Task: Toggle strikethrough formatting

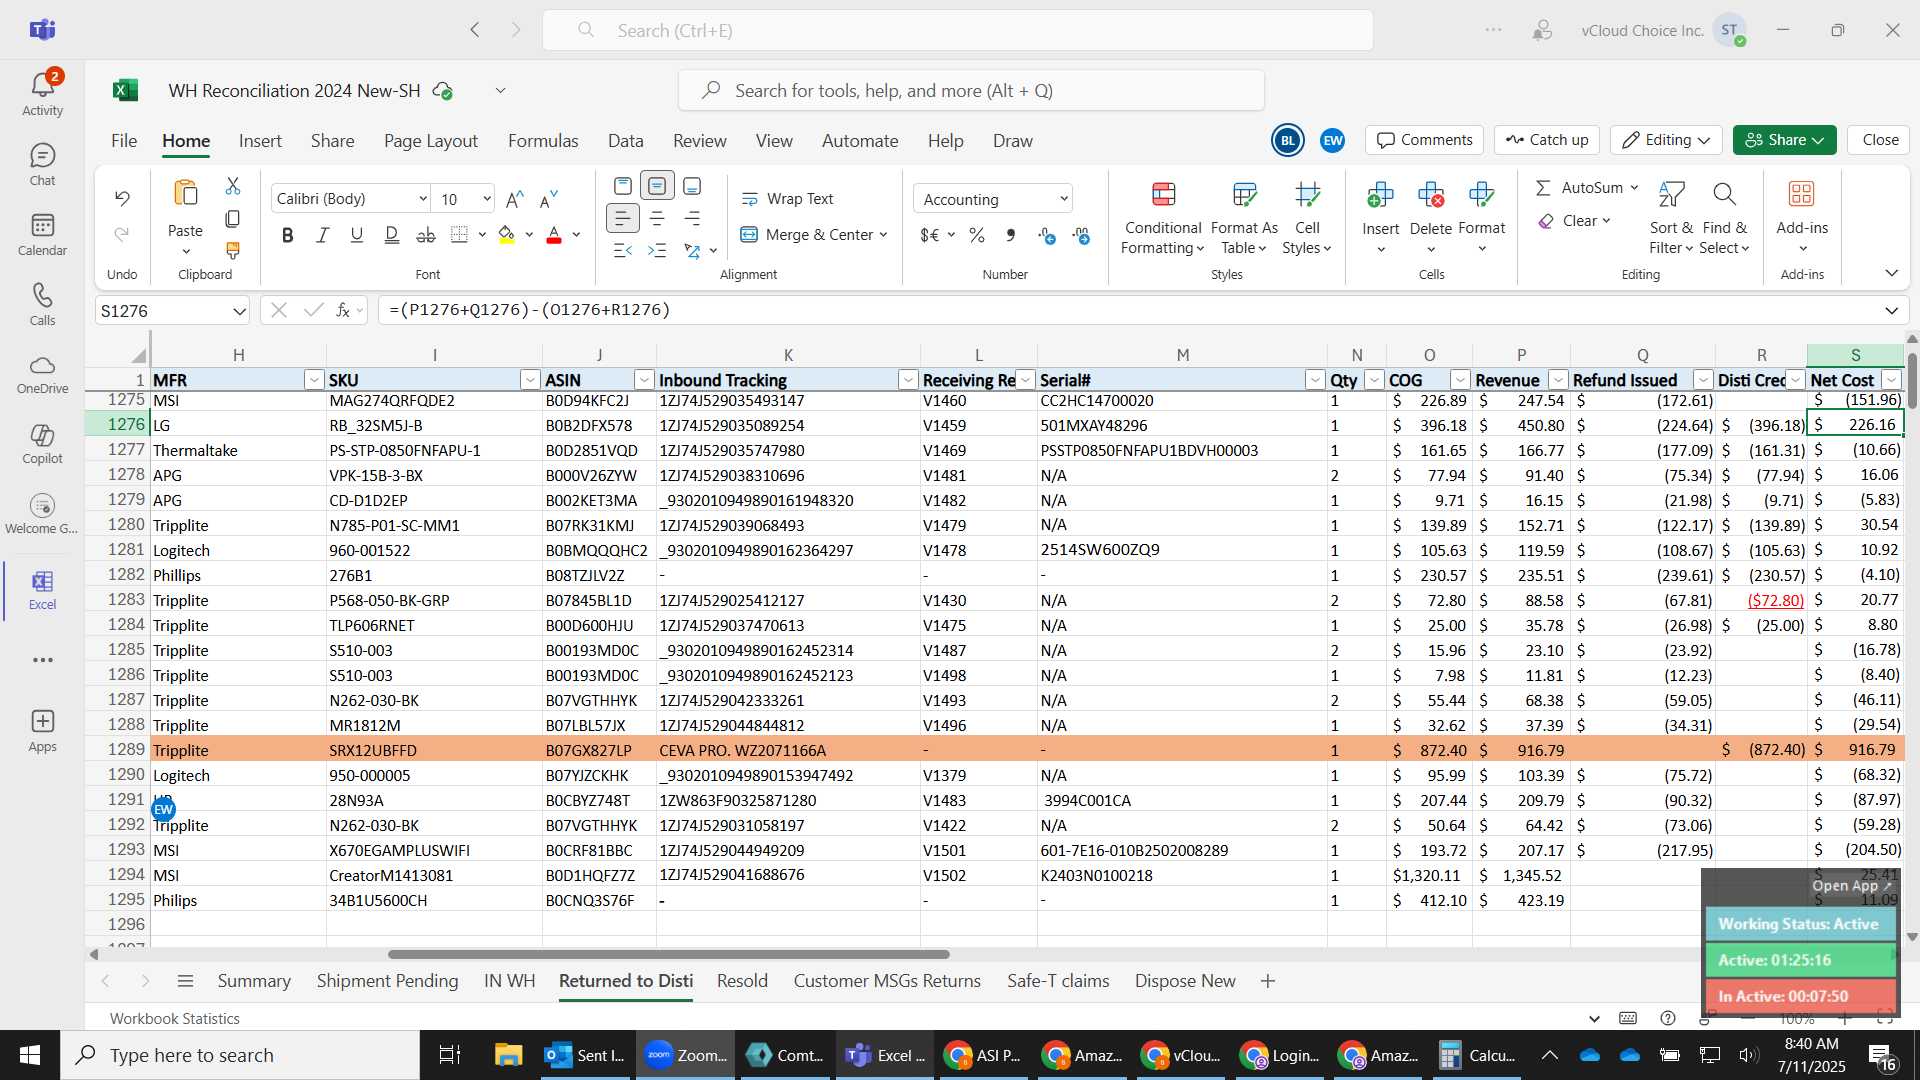Action: point(426,235)
